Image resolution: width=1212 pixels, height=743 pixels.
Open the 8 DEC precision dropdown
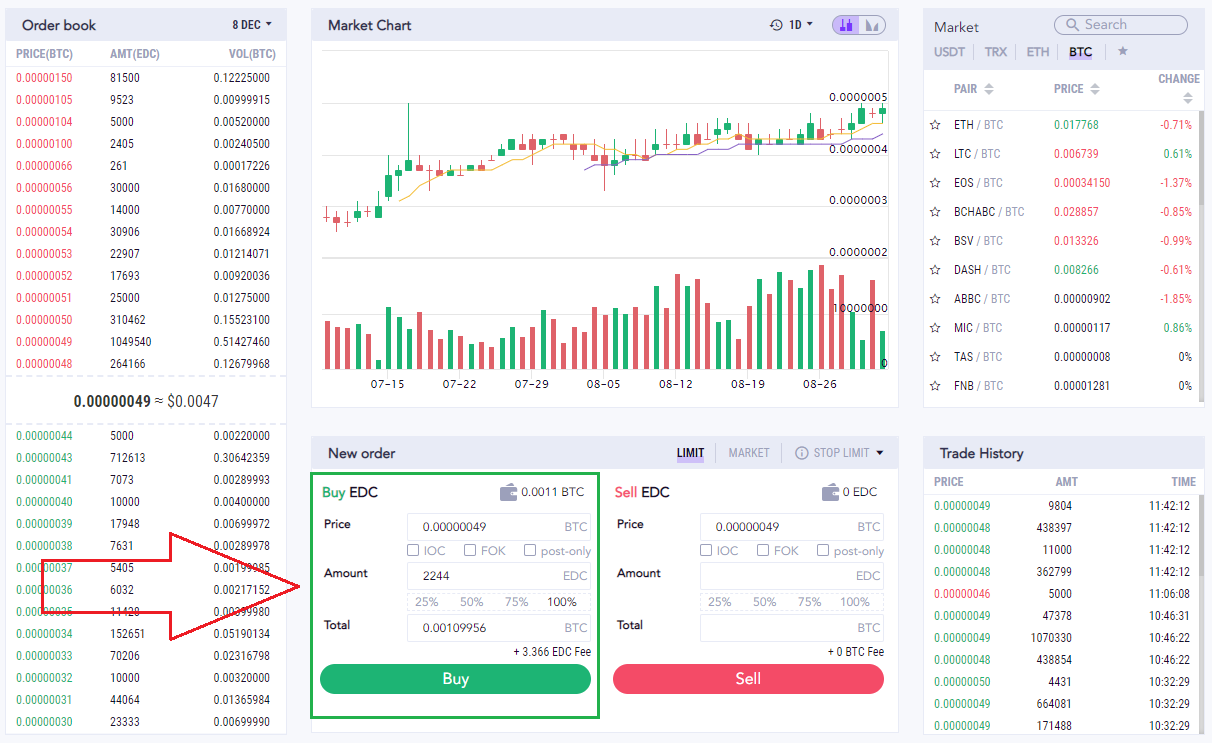pyautogui.click(x=252, y=24)
